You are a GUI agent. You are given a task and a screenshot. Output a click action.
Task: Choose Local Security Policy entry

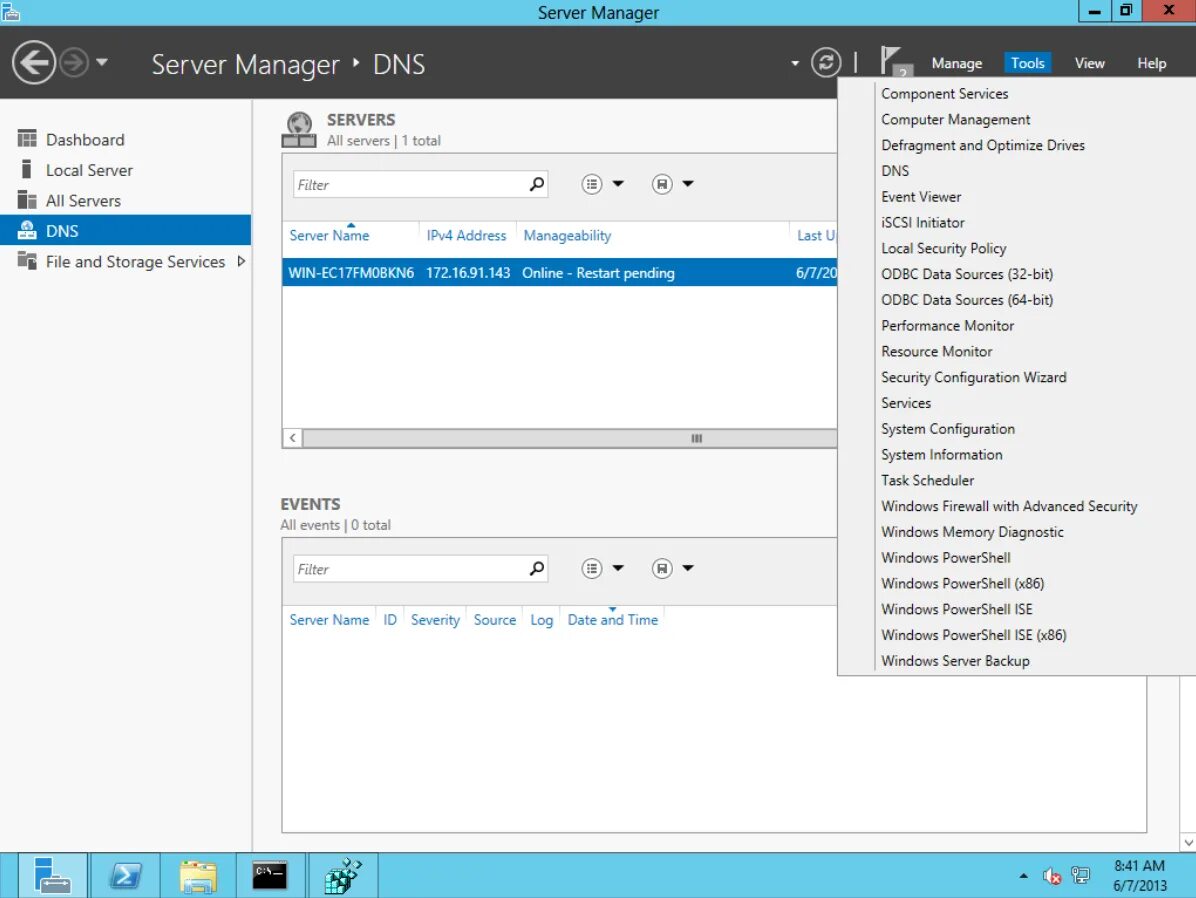click(943, 249)
